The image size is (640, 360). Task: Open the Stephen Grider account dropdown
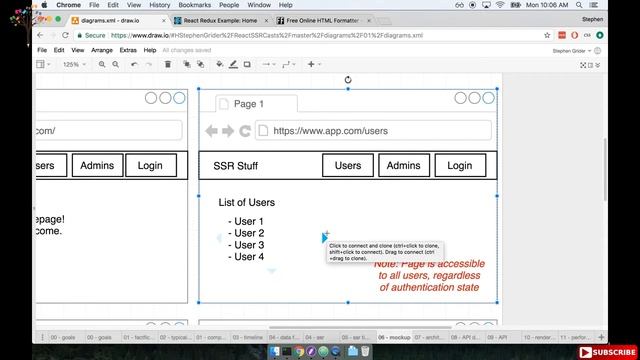pos(571,51)
